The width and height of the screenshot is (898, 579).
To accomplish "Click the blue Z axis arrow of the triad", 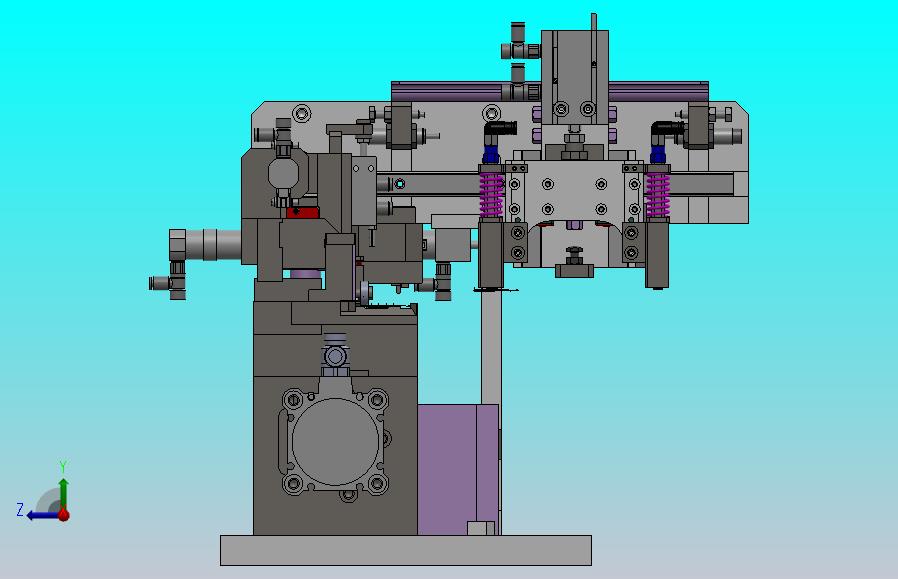I will [42, 515].
